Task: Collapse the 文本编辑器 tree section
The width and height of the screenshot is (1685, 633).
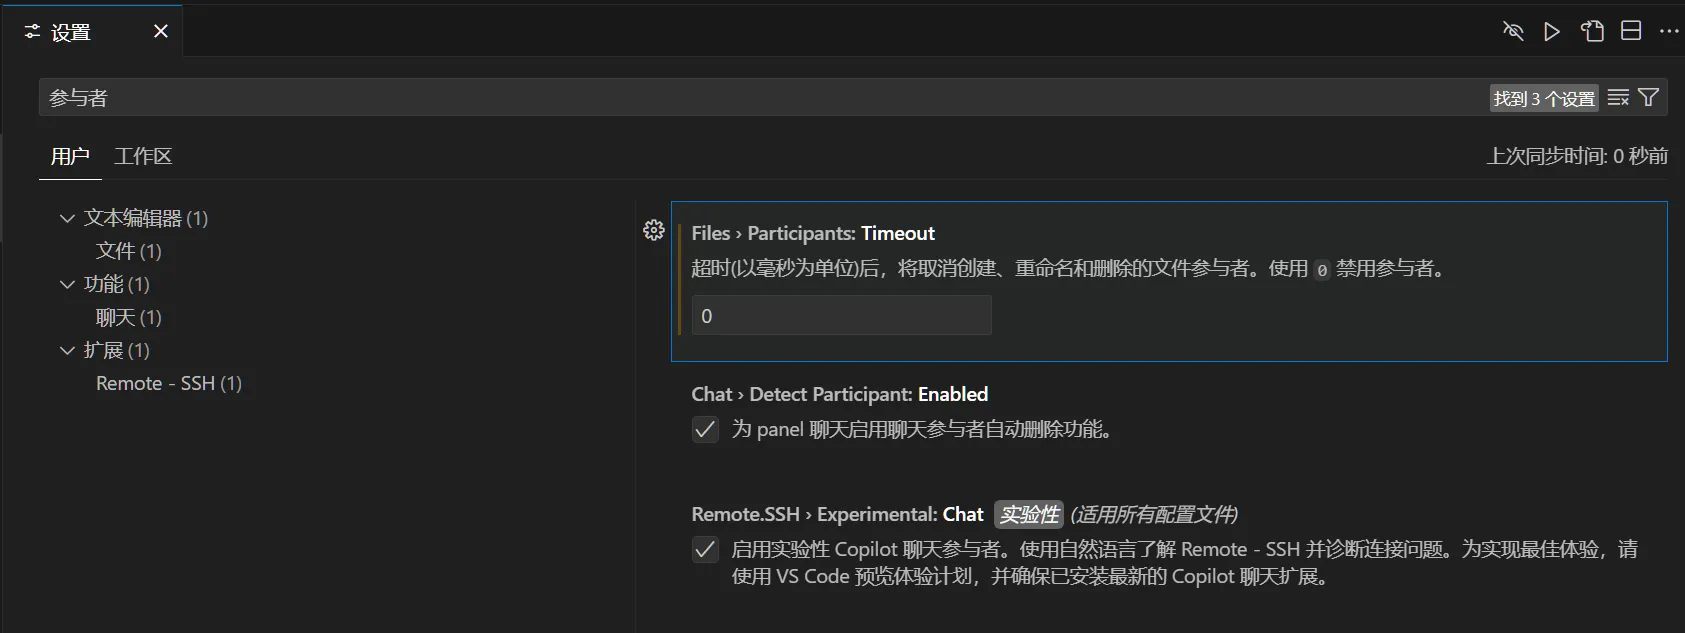Action: pyautogui.click(x=67, y=218)
